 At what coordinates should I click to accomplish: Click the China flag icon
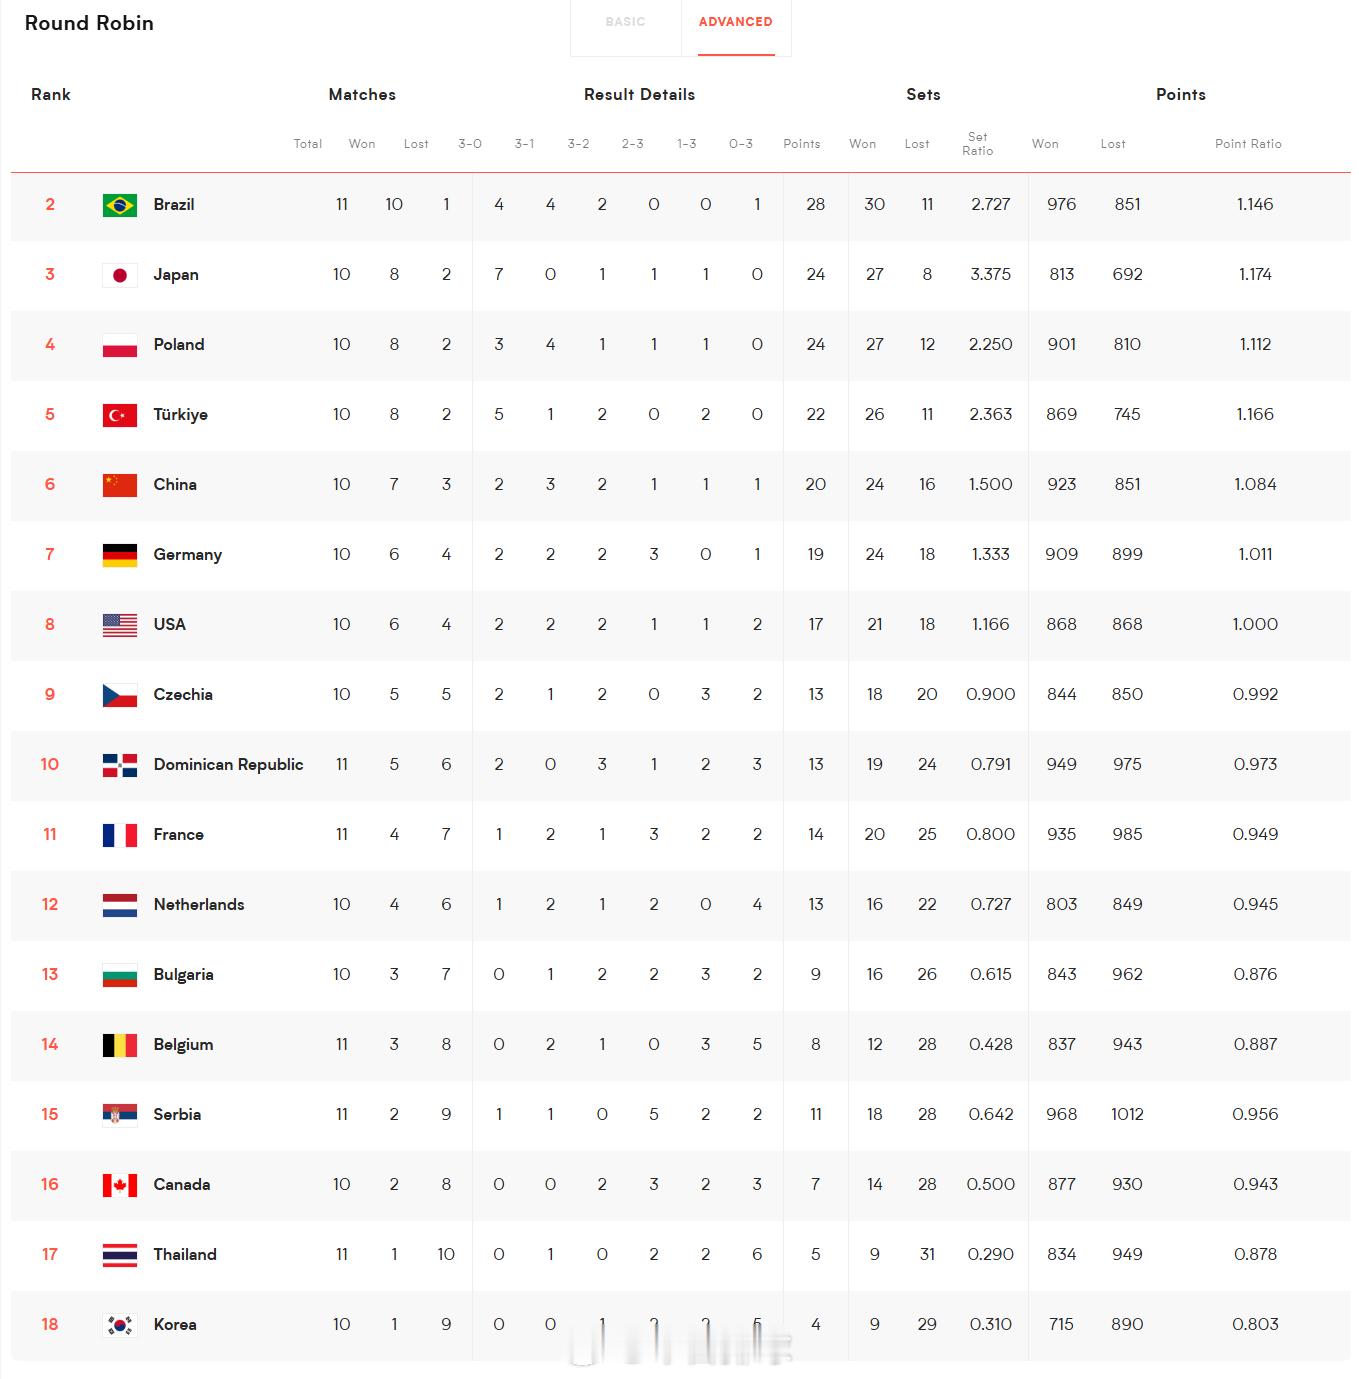point(120,485)
